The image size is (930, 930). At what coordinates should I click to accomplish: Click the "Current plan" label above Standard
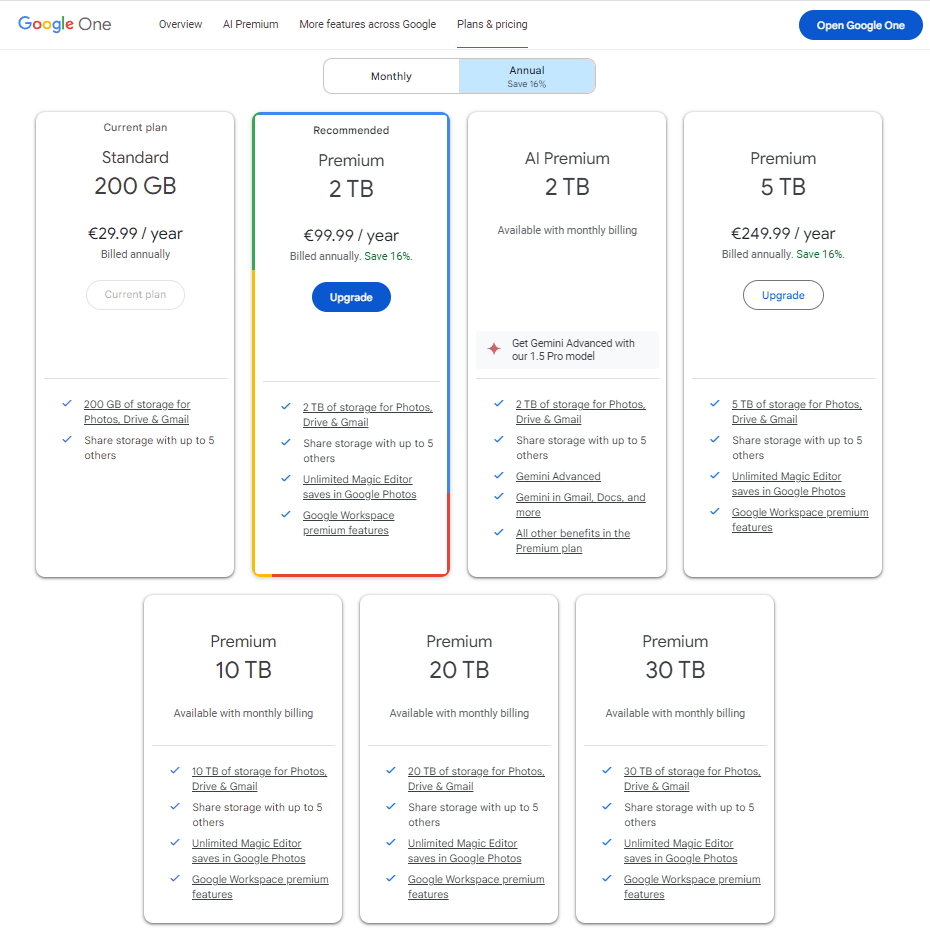[x=135, y=128]
